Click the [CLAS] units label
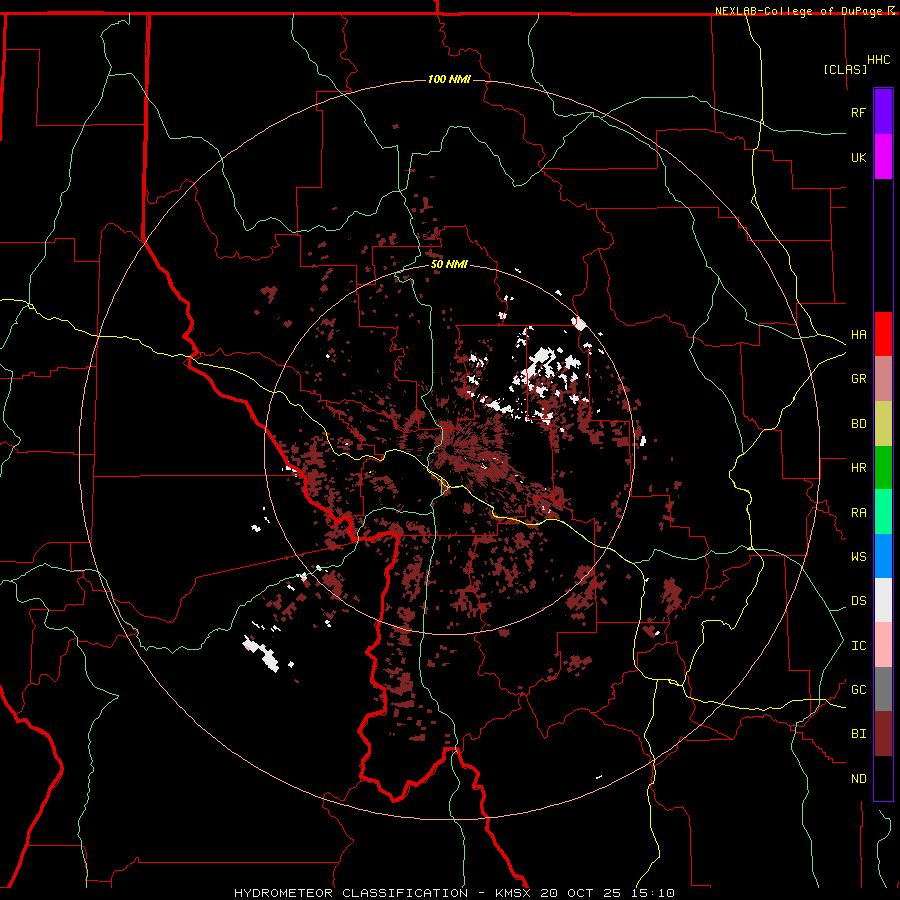This screenshot has height=900, width=900. click(845, 69)
